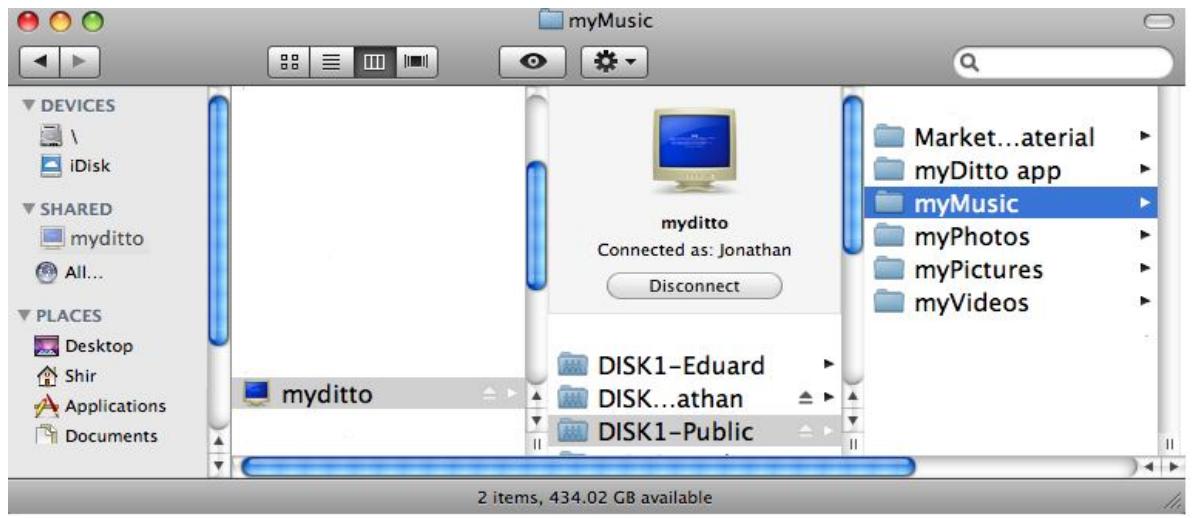The height and width of the screenshot is (518, 1196).
Task: Select the DISK...athan share
Action: (694, 398)
